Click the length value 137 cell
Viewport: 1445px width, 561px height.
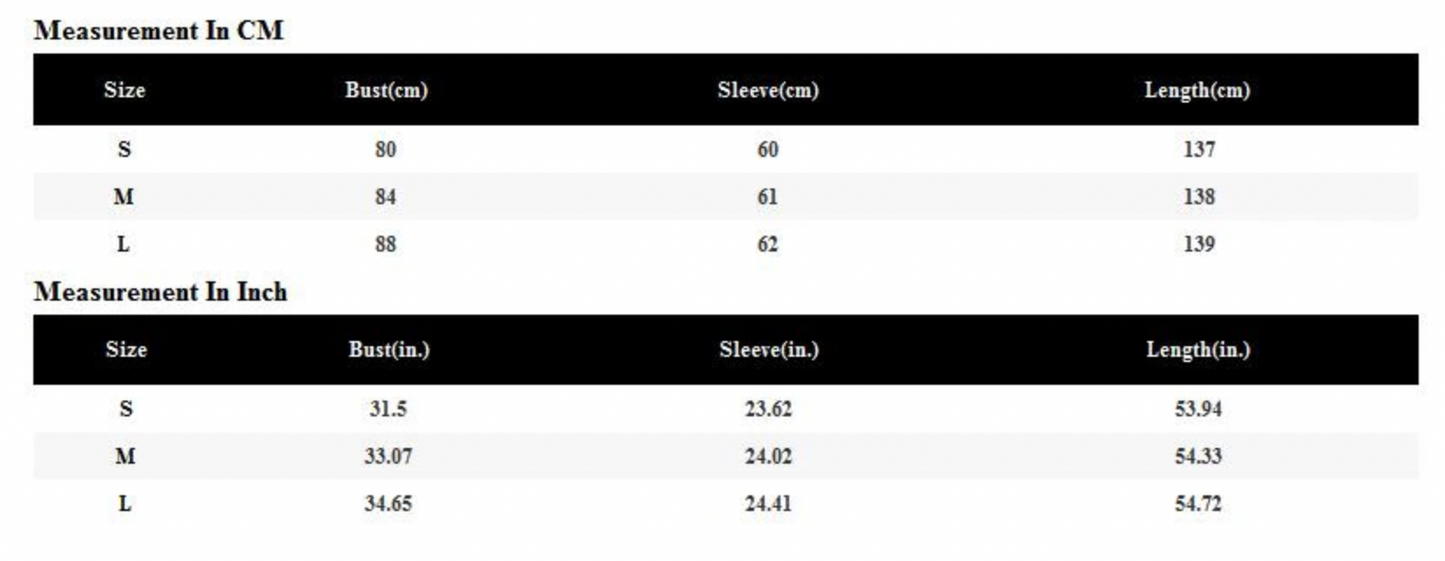(x=1198, y=150)
